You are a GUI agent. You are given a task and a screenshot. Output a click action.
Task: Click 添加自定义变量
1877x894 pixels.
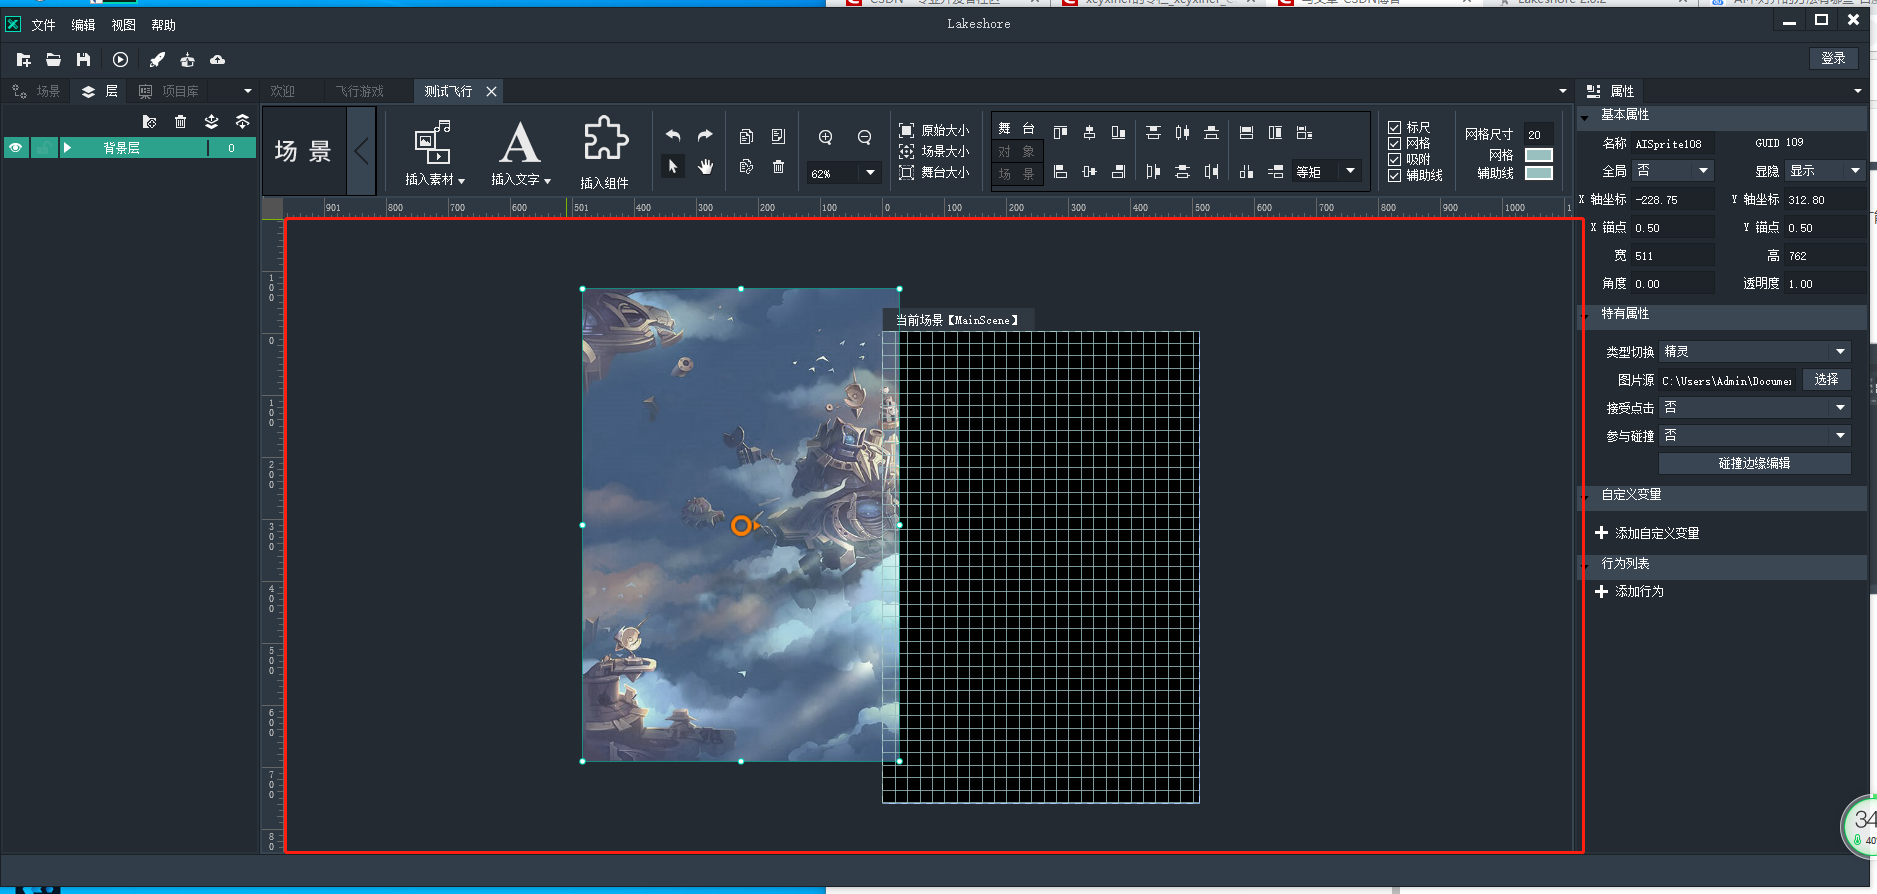[1647, 533]
